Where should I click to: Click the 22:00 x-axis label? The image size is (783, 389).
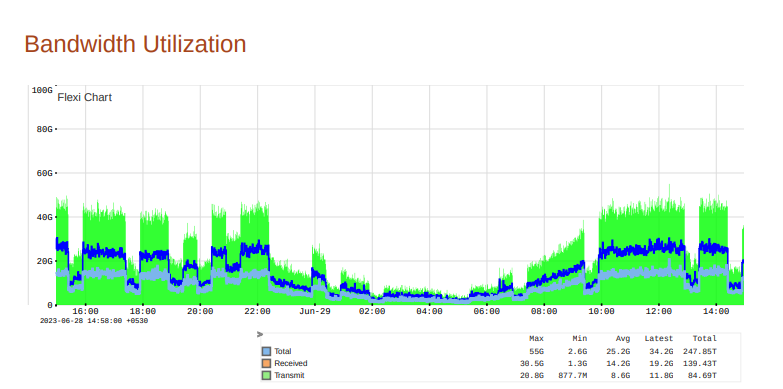click(x=258, y=311)
